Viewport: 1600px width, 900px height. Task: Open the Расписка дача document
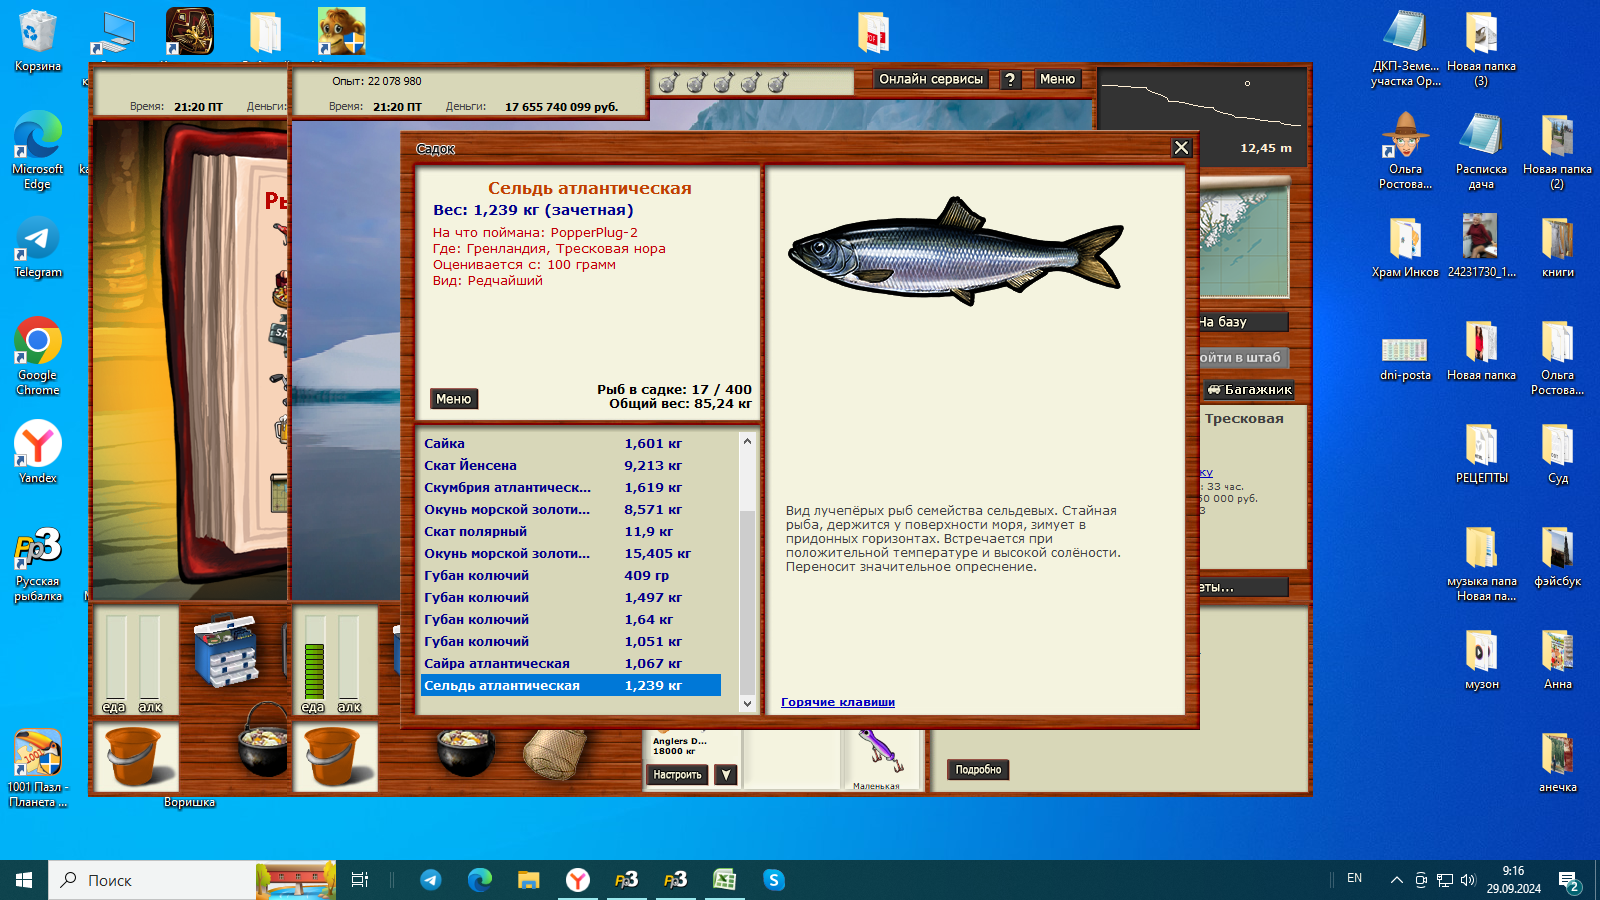pos(1481,150)
